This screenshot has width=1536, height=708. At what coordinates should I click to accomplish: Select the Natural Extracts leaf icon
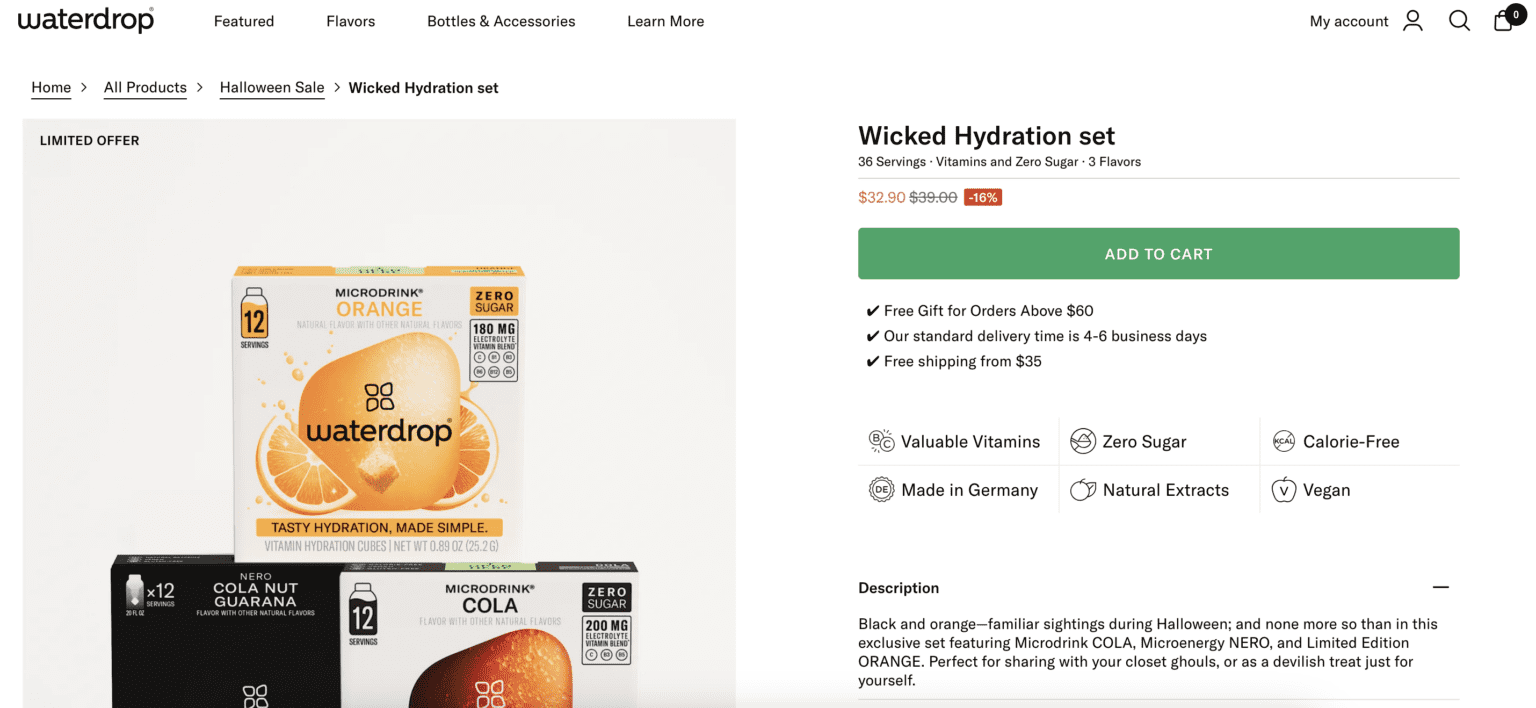click(1083, 490)
